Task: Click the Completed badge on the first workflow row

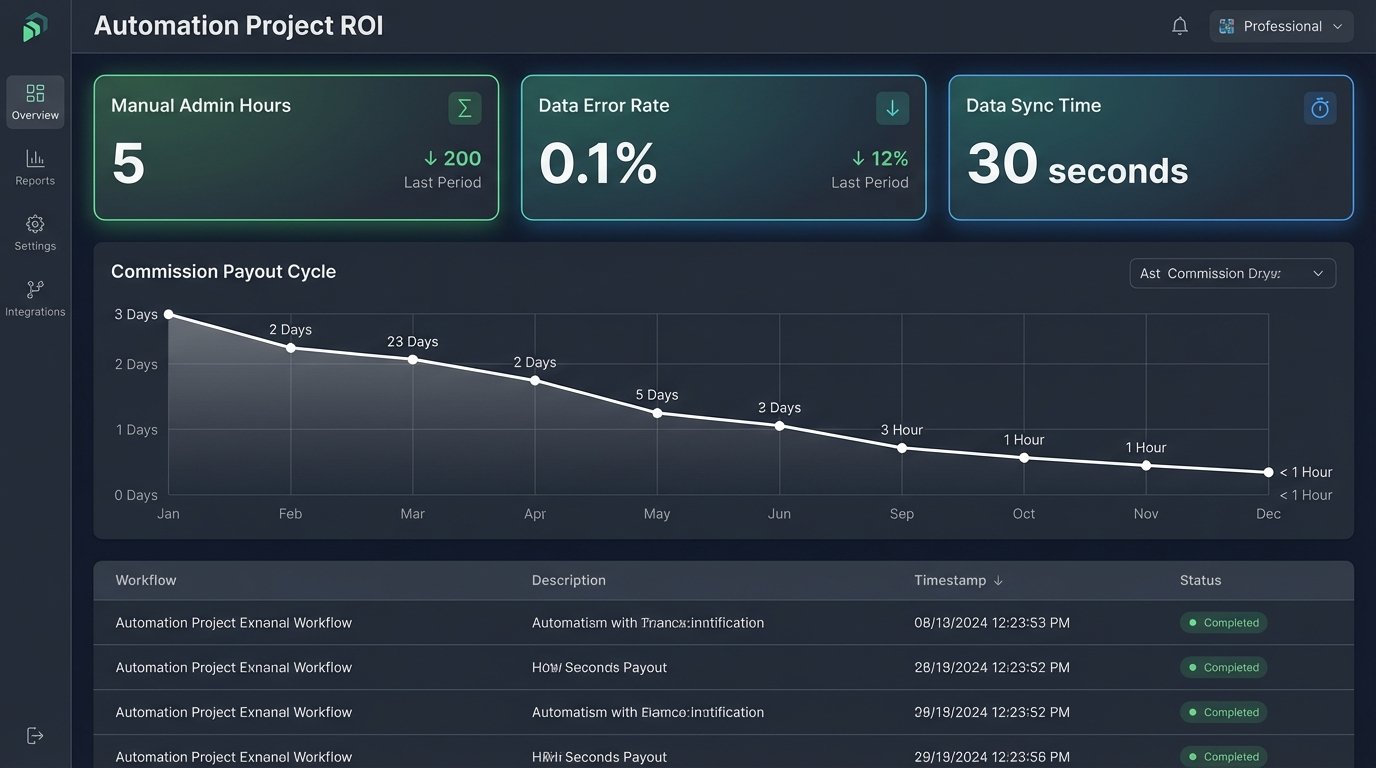Action: (1223, 622)
